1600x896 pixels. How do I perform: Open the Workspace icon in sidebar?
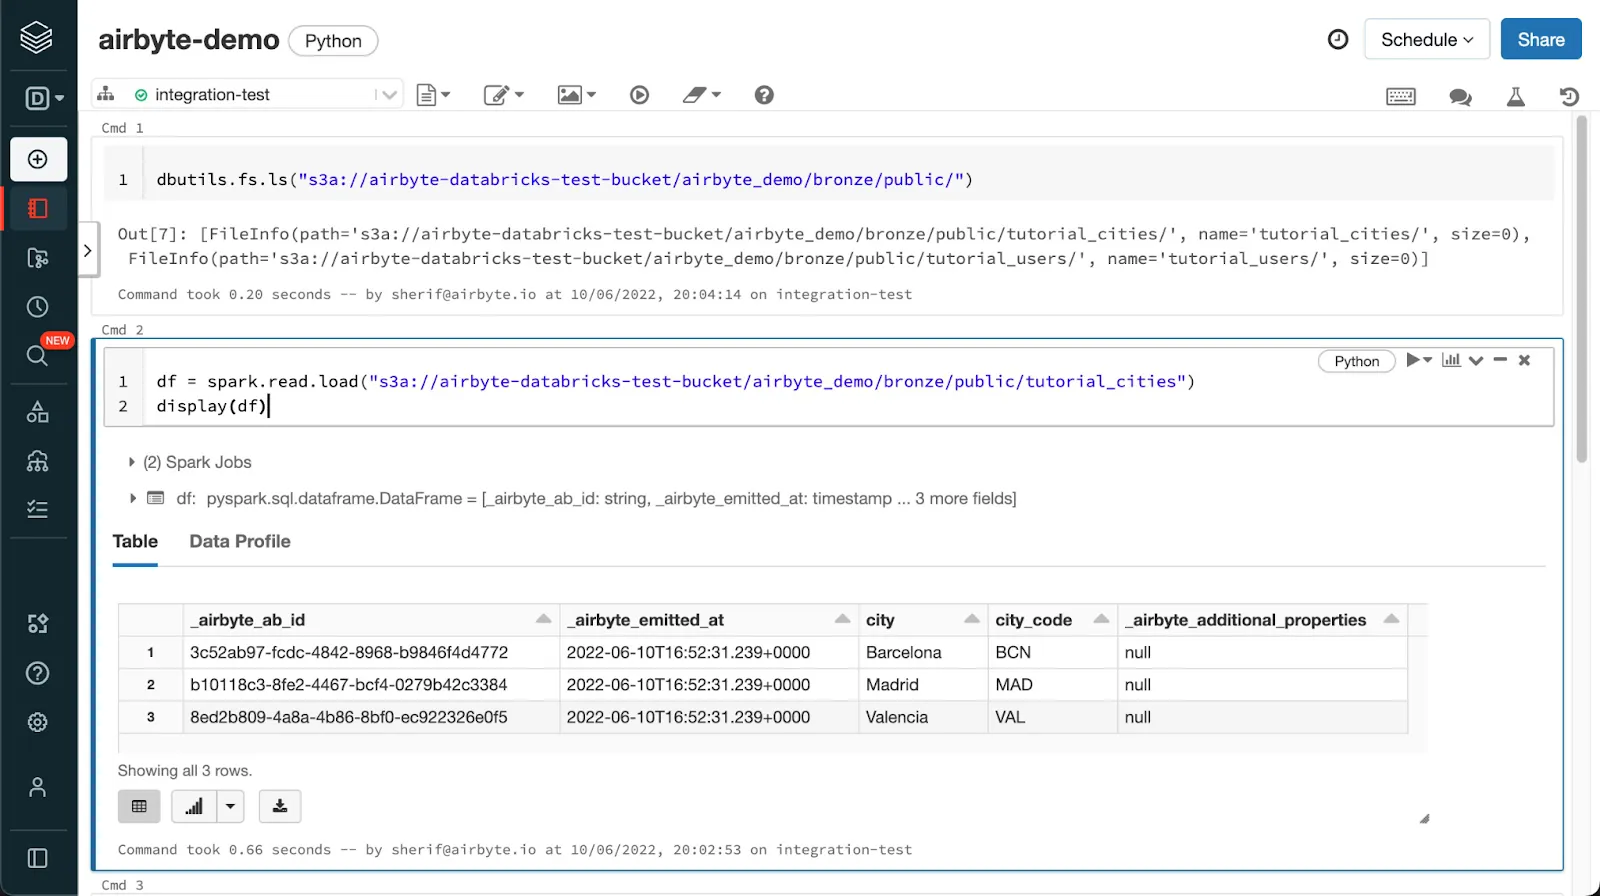38,208
